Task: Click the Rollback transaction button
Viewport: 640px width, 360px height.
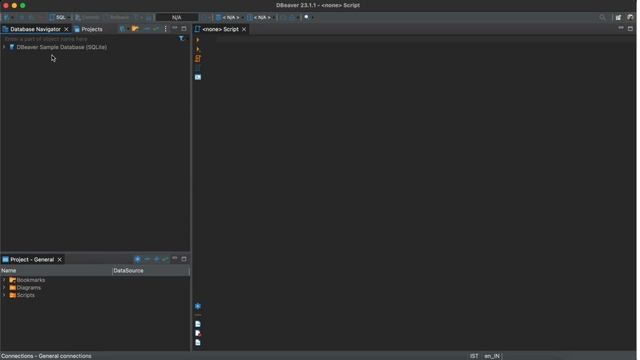Action: click(117, 18)
